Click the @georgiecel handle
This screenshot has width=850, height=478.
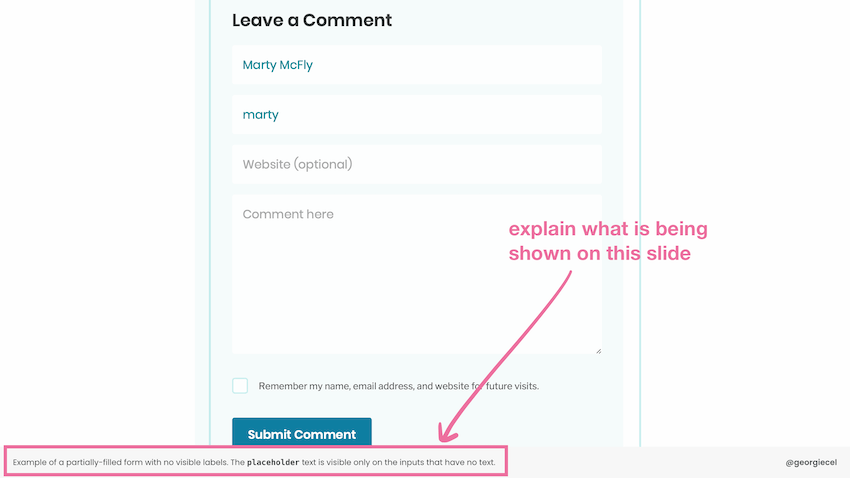tap(811, 462)
